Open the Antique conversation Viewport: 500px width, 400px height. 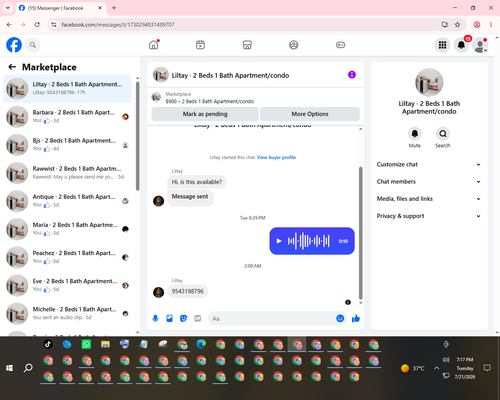point(68,201)
